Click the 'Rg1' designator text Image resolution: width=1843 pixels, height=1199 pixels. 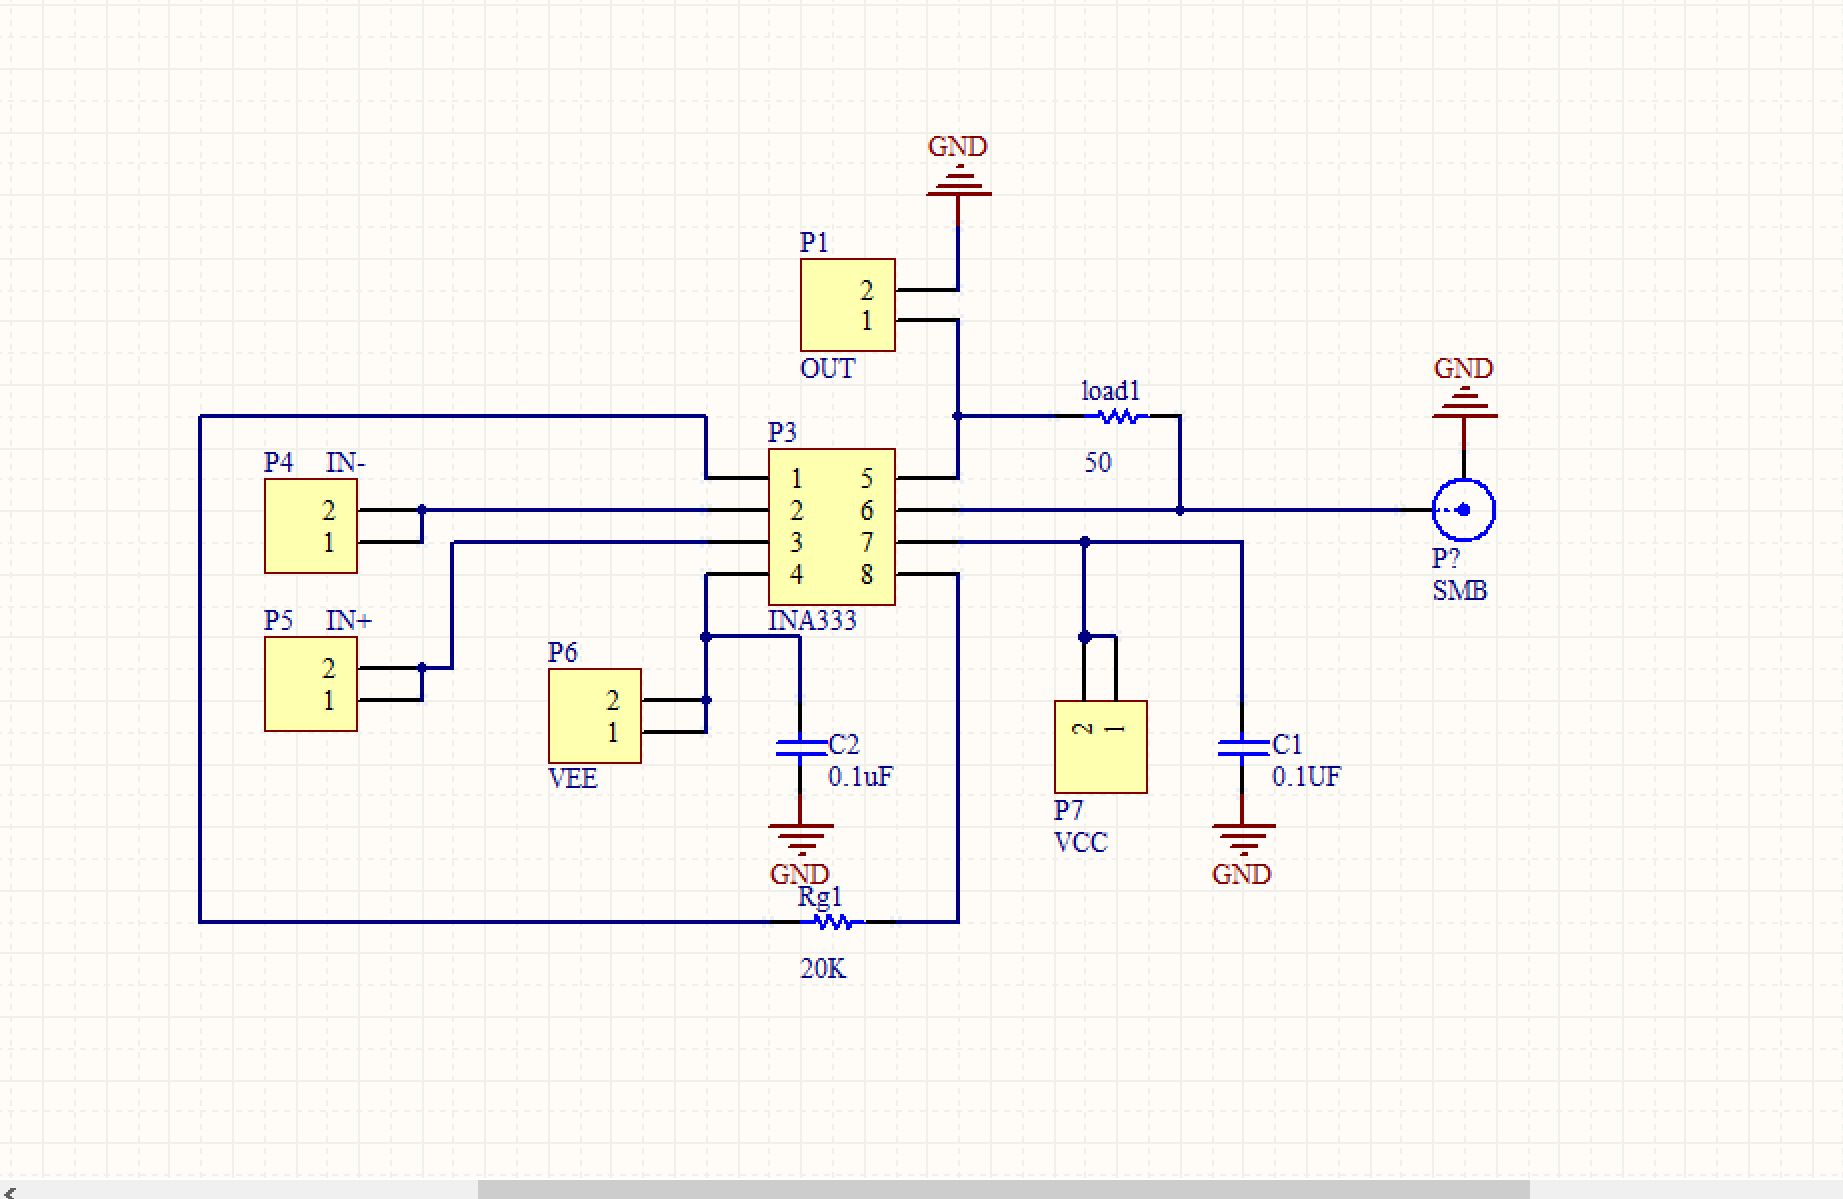point(820,897)
